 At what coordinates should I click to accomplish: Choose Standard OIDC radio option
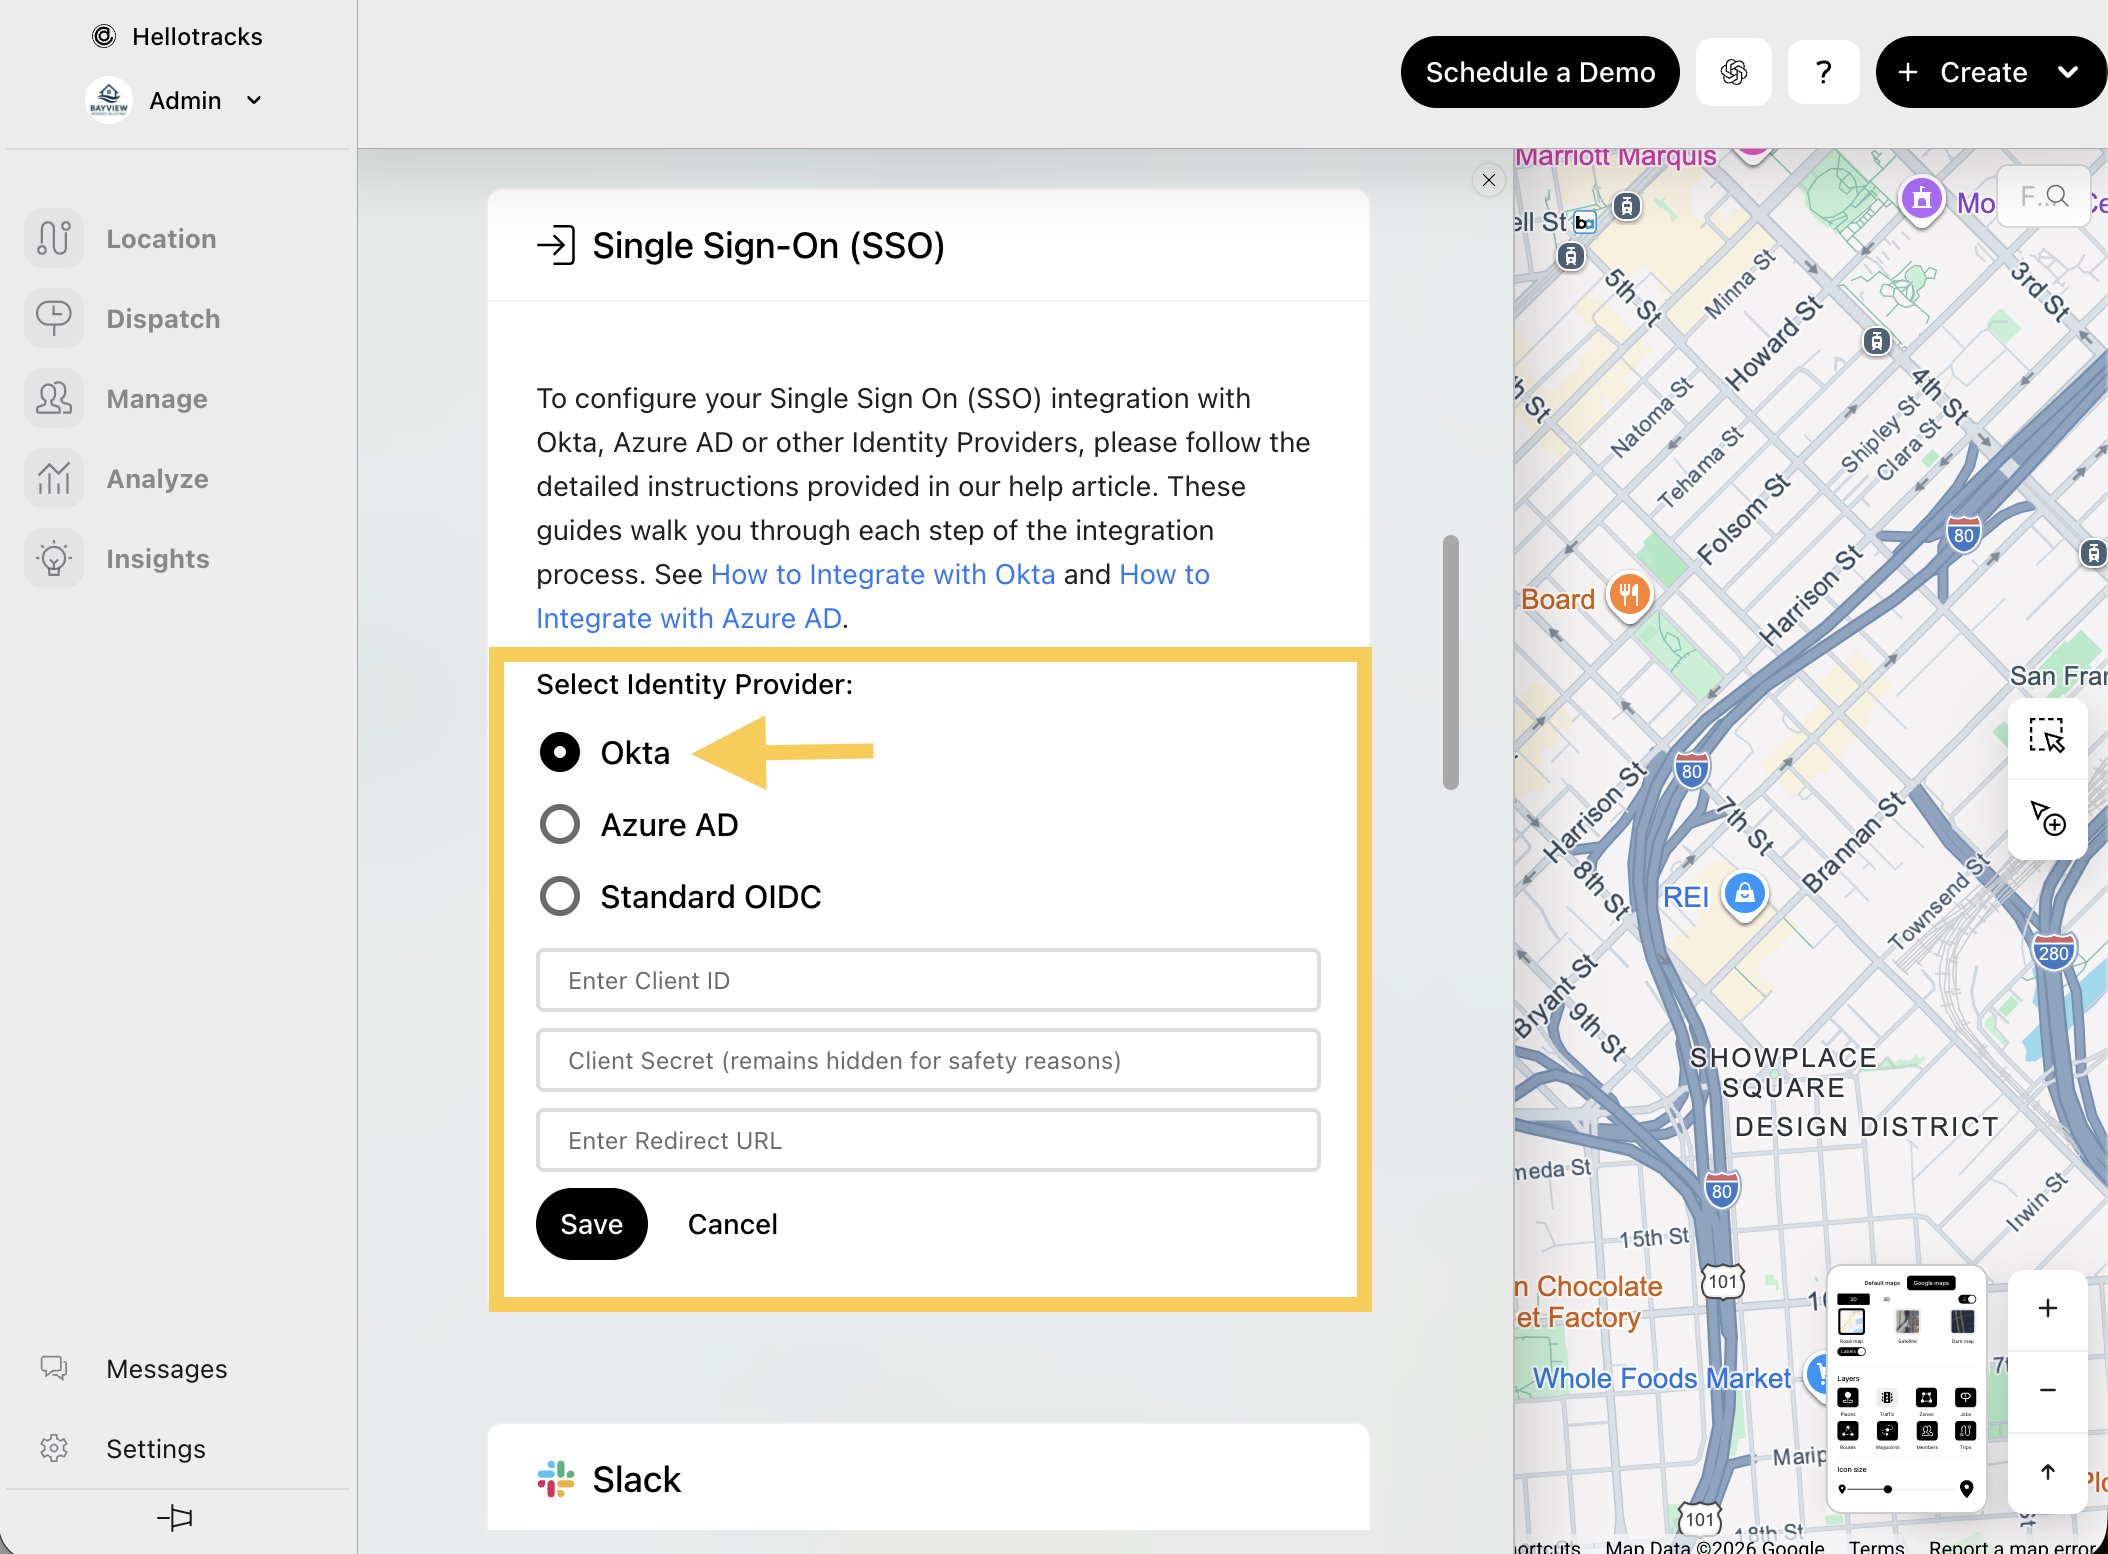(560, 897)
